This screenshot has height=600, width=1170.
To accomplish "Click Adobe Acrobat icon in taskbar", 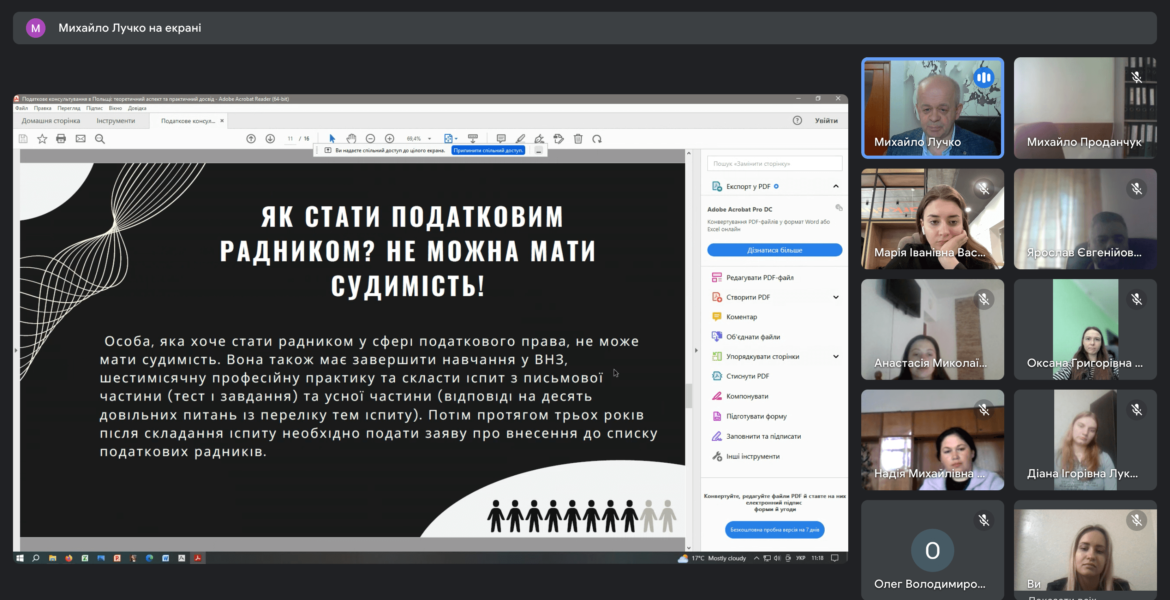I will click(x=198, y=558).
